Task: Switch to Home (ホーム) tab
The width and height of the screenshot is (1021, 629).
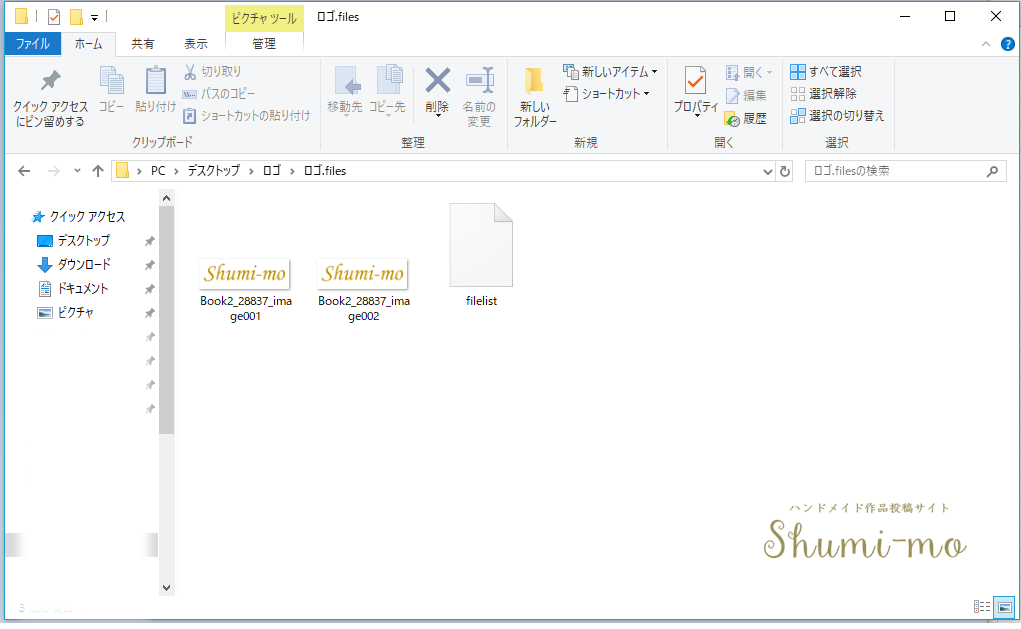Action: click(88, 44)
